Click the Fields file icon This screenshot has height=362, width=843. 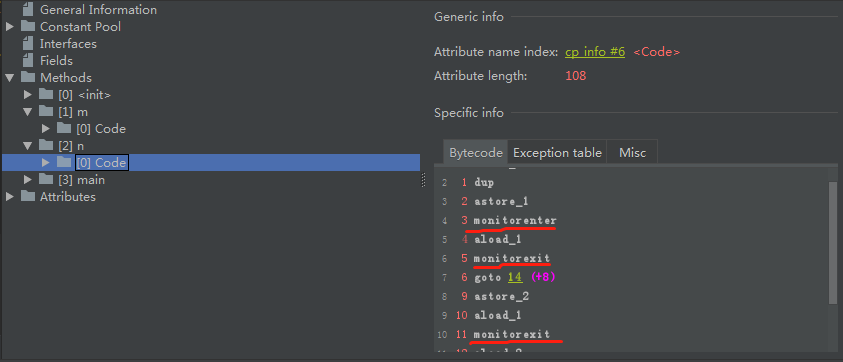click(28, 60)
